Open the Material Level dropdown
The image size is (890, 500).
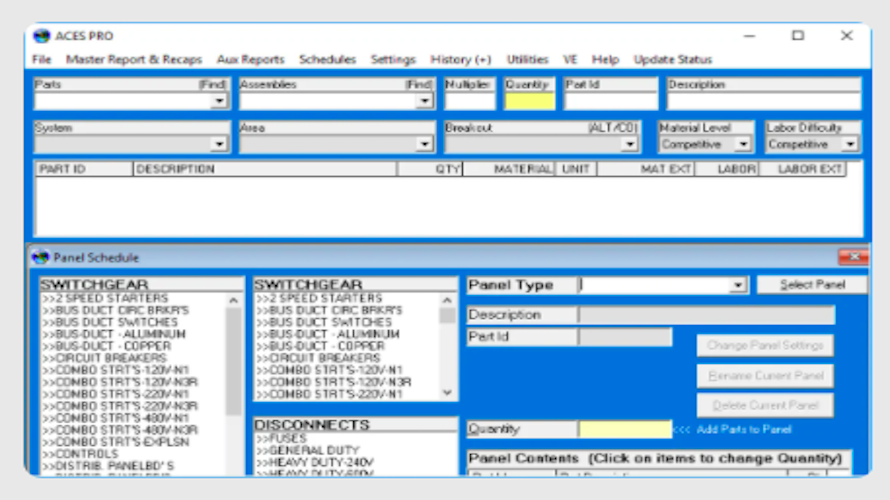743,144
